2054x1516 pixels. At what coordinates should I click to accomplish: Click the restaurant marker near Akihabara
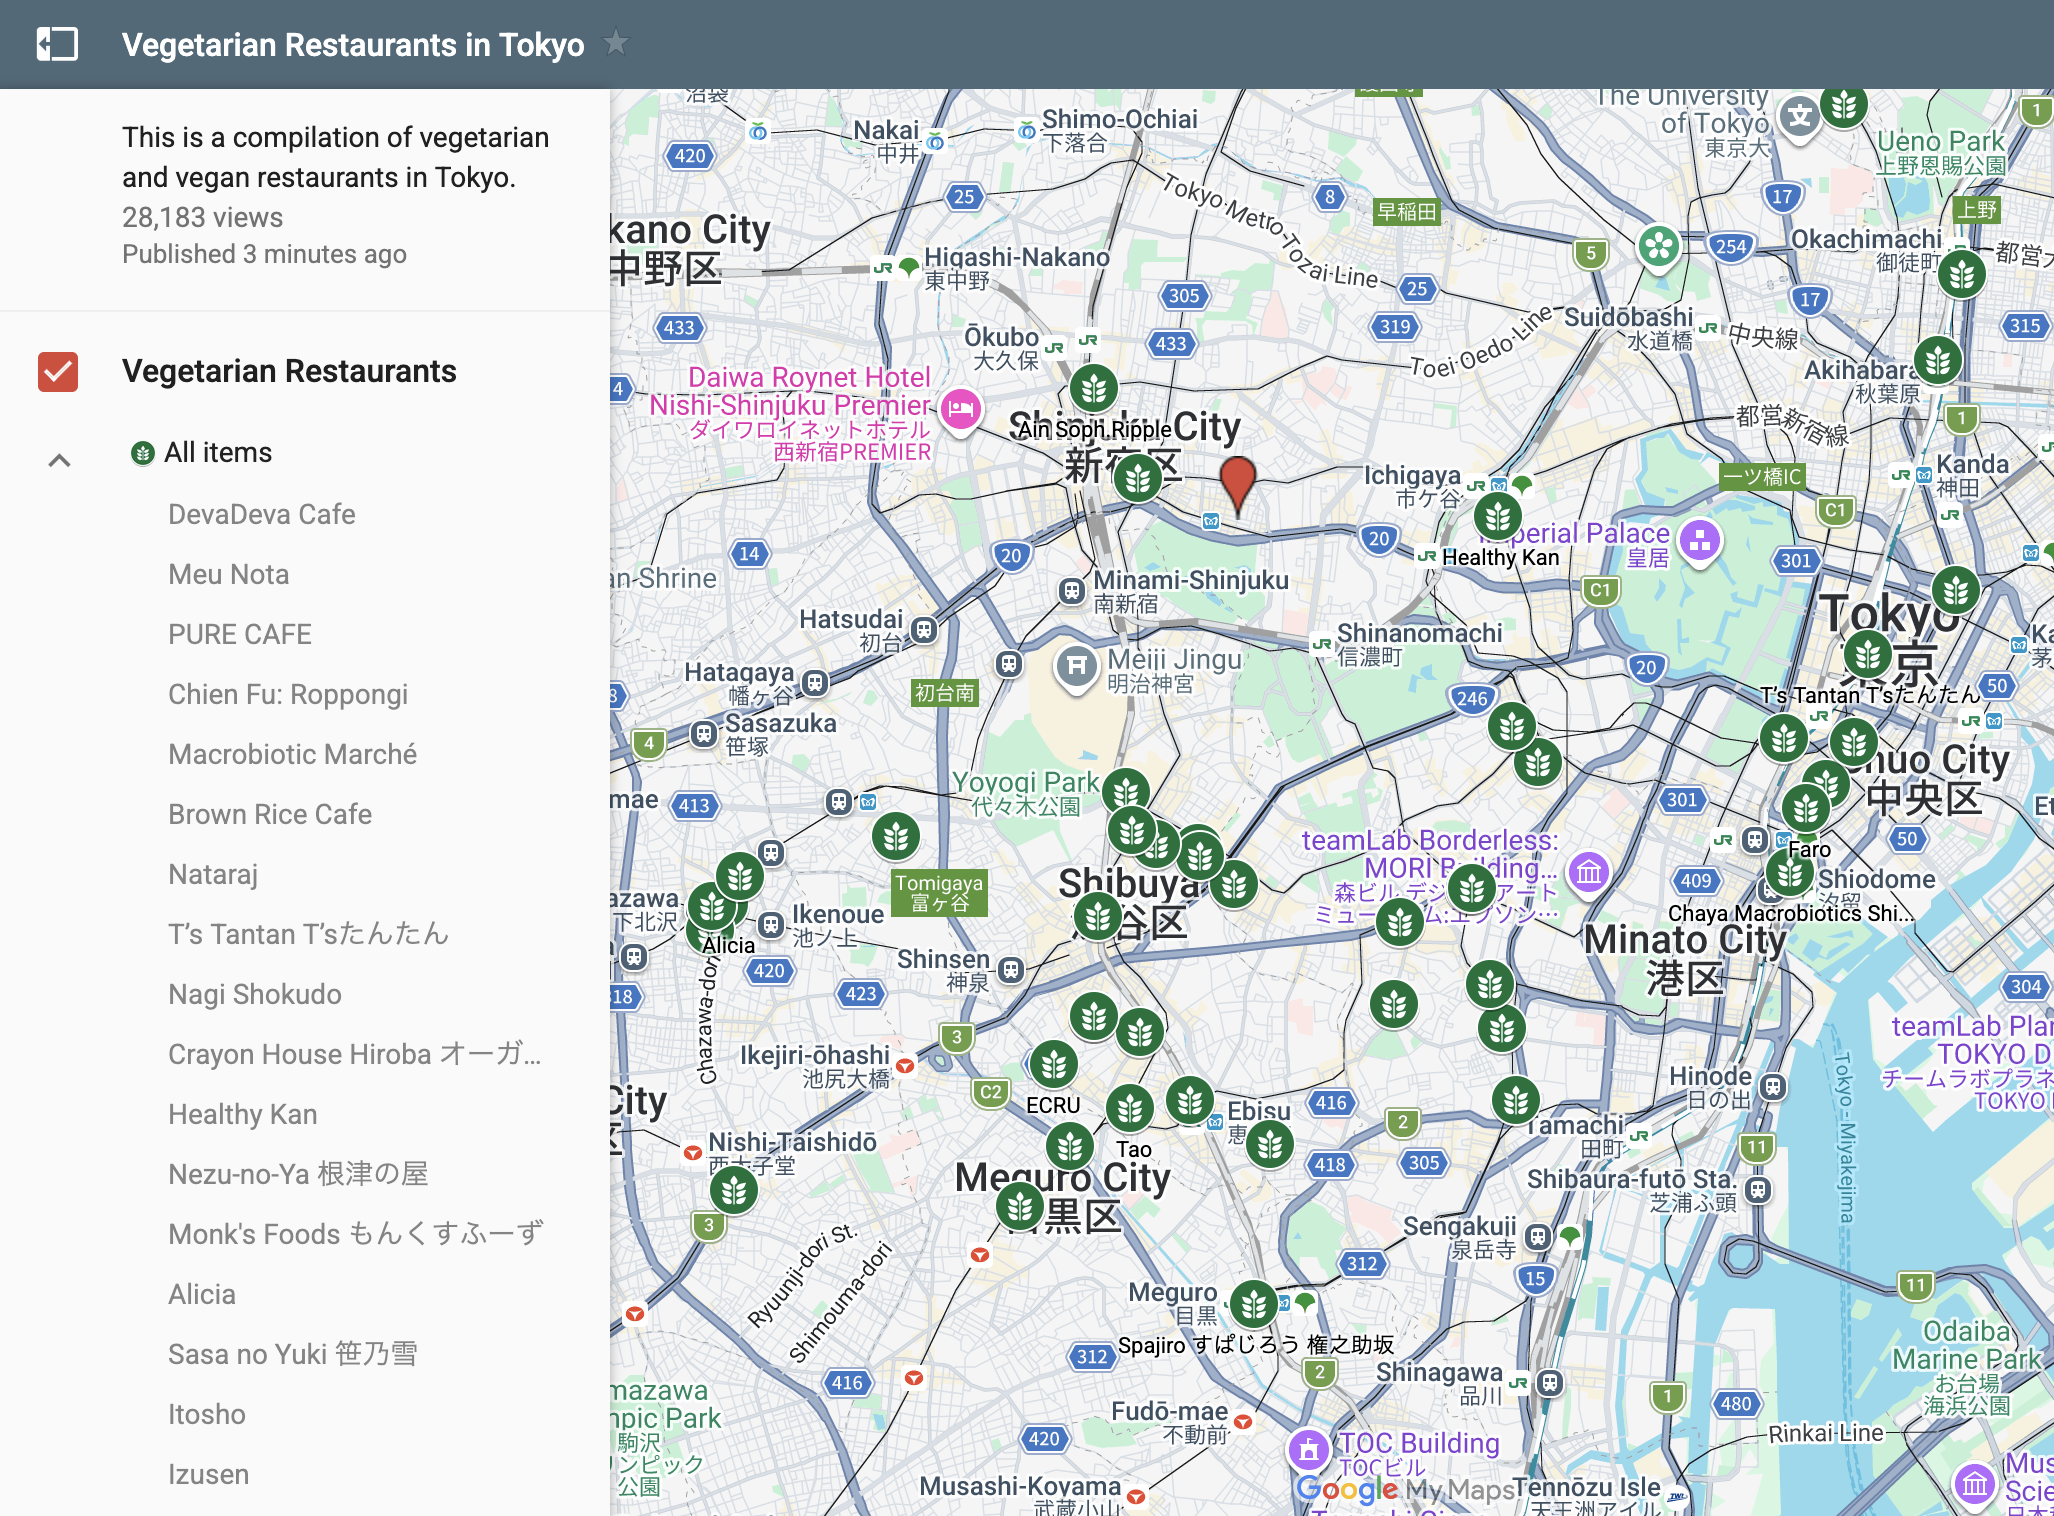click(1937, 360)
